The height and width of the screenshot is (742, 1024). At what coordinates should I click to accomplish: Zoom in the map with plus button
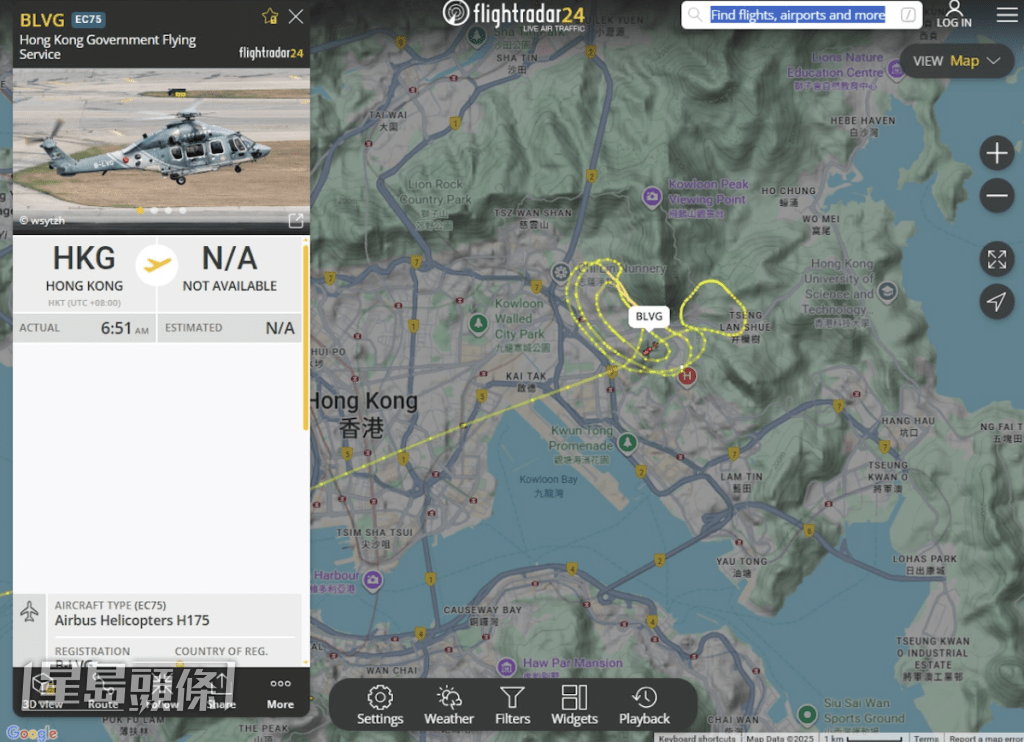pos(997,154)
